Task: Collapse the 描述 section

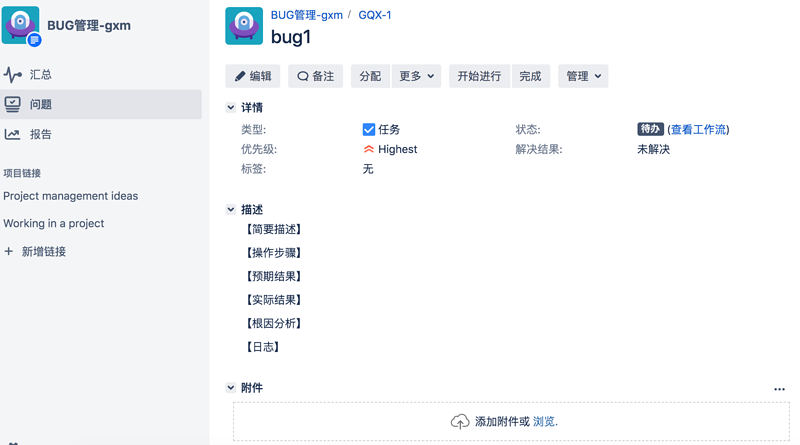Action: pyautogui.click(x=231, y=209)
